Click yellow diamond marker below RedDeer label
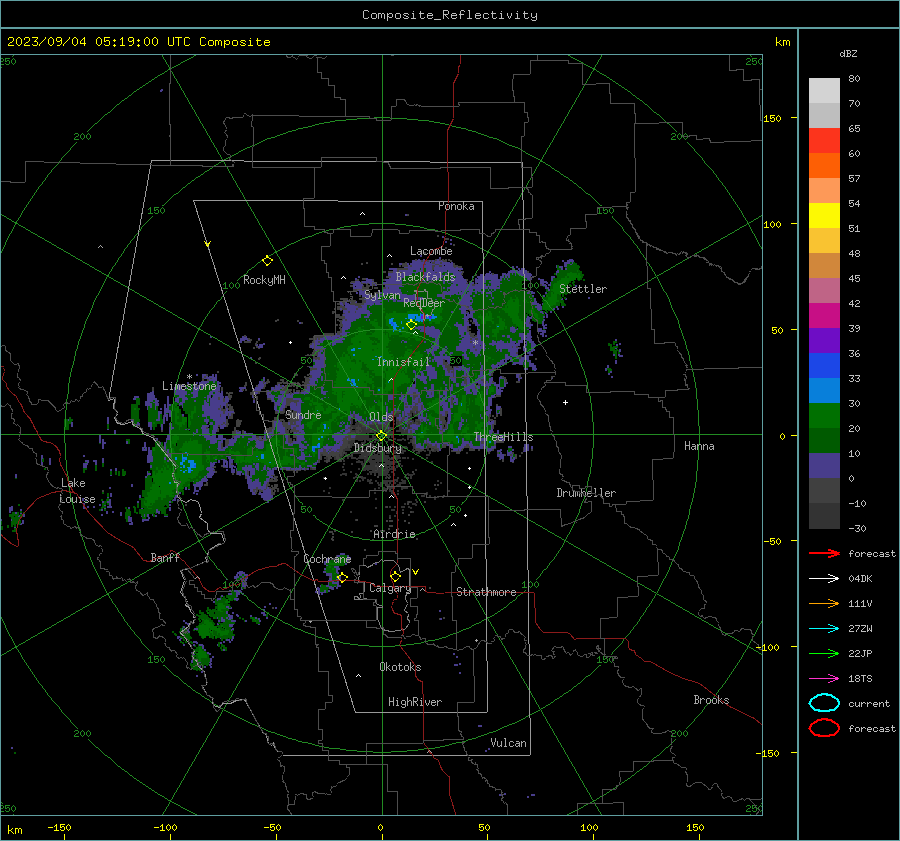900x841 pixels. point(411,325)
